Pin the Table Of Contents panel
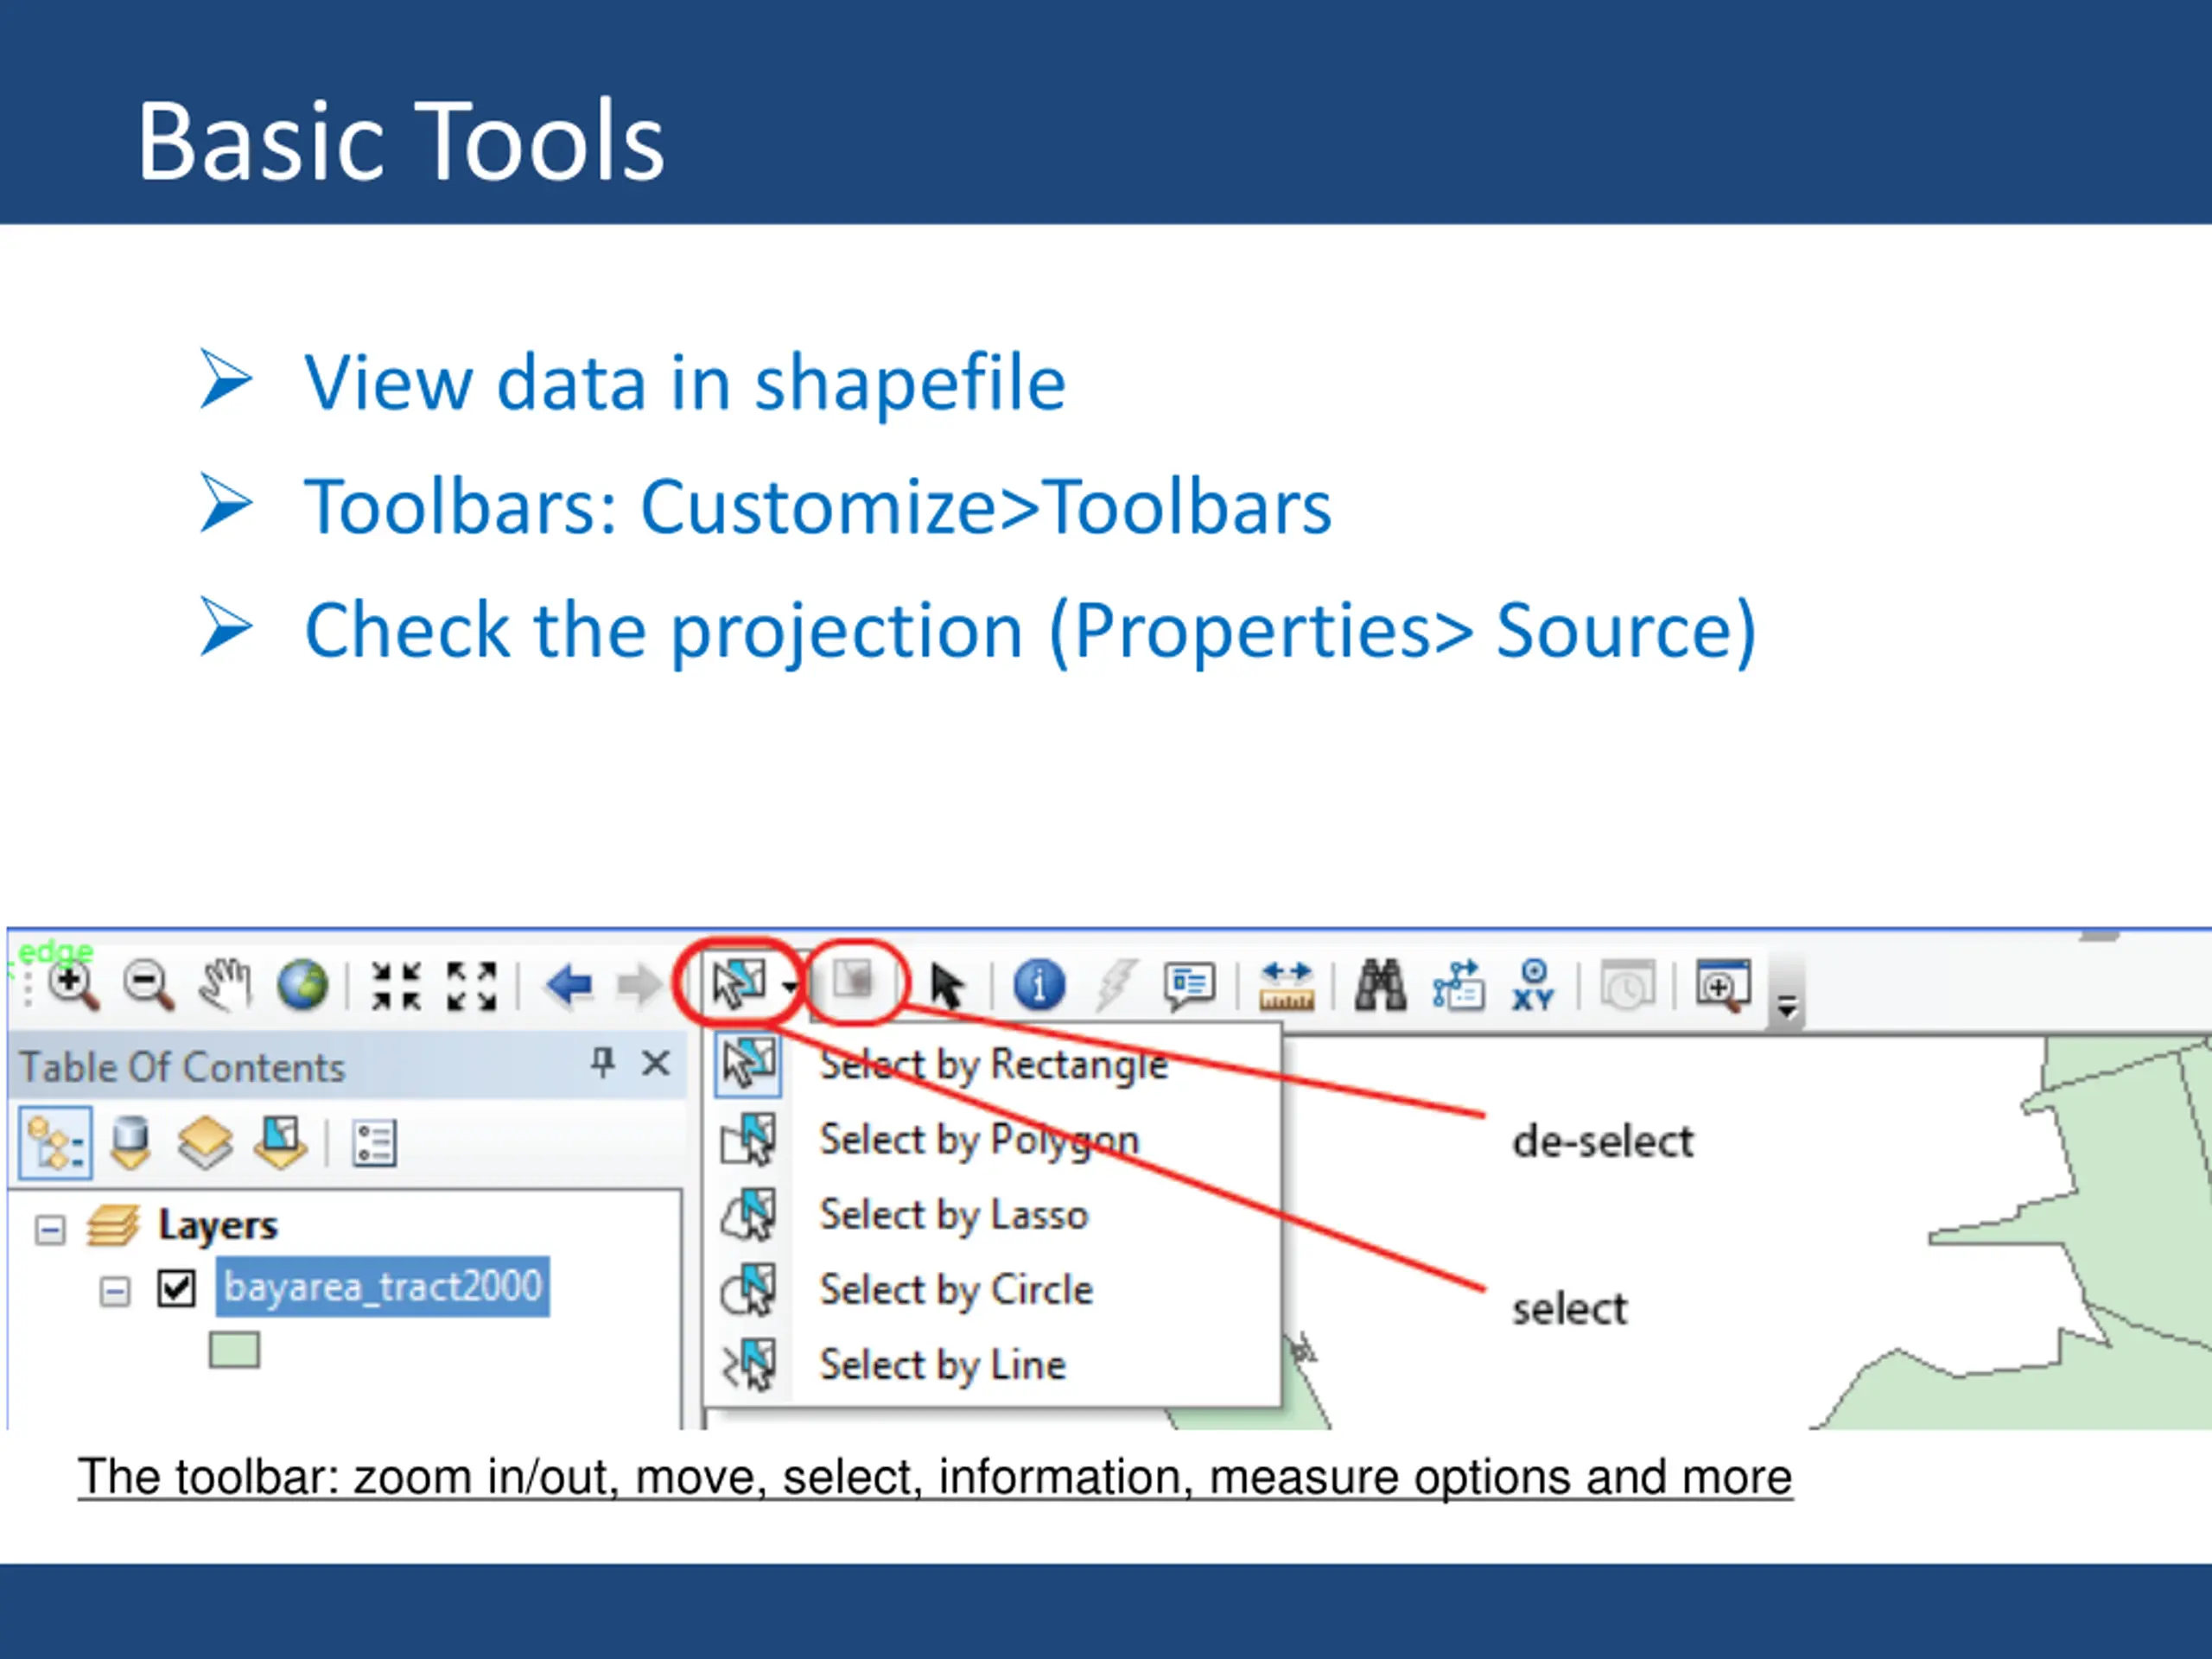 (x=602, y=1062)
